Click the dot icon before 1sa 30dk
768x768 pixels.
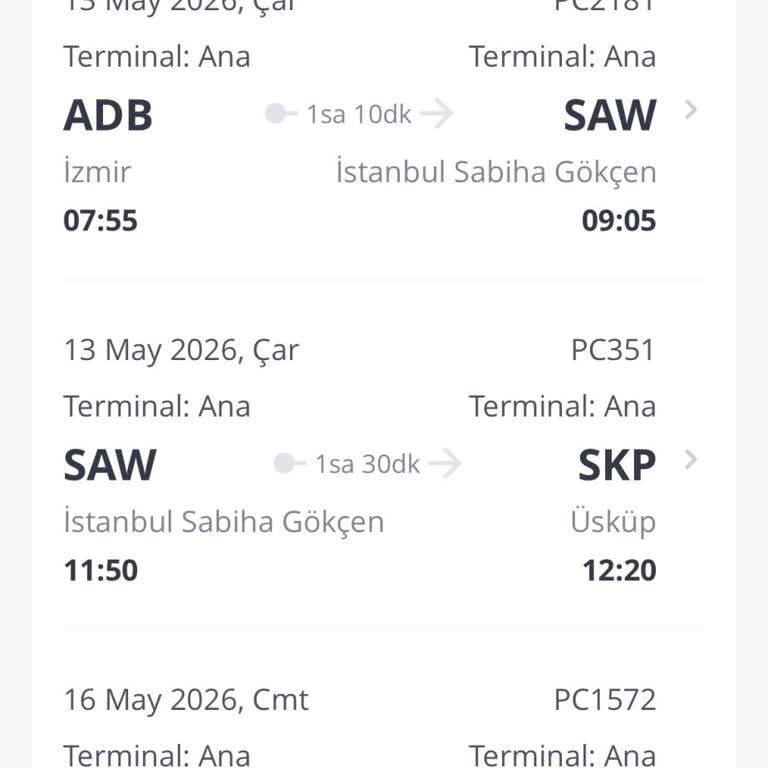(x=284, y=464)
